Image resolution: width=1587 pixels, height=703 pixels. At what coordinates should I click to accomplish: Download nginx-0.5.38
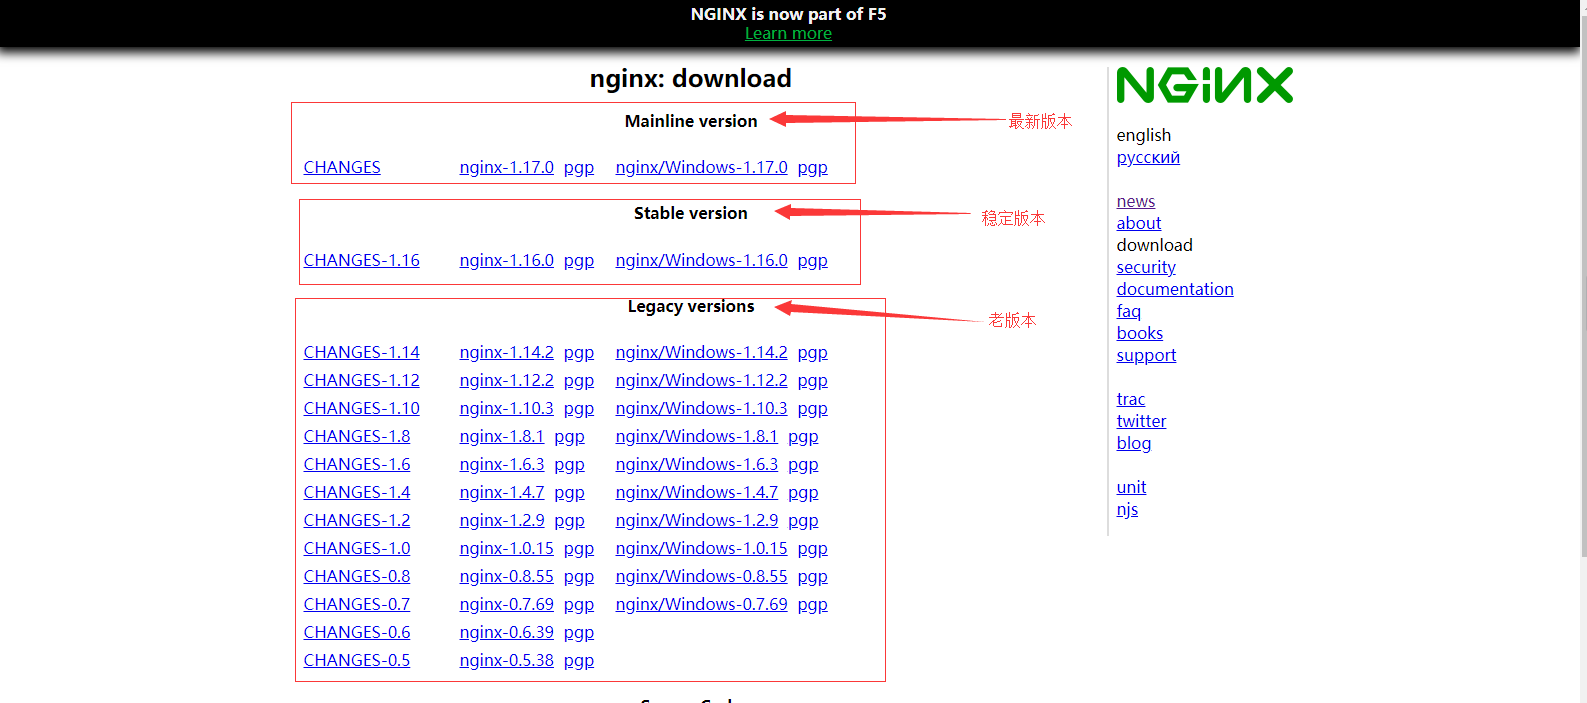click(506, 660)
